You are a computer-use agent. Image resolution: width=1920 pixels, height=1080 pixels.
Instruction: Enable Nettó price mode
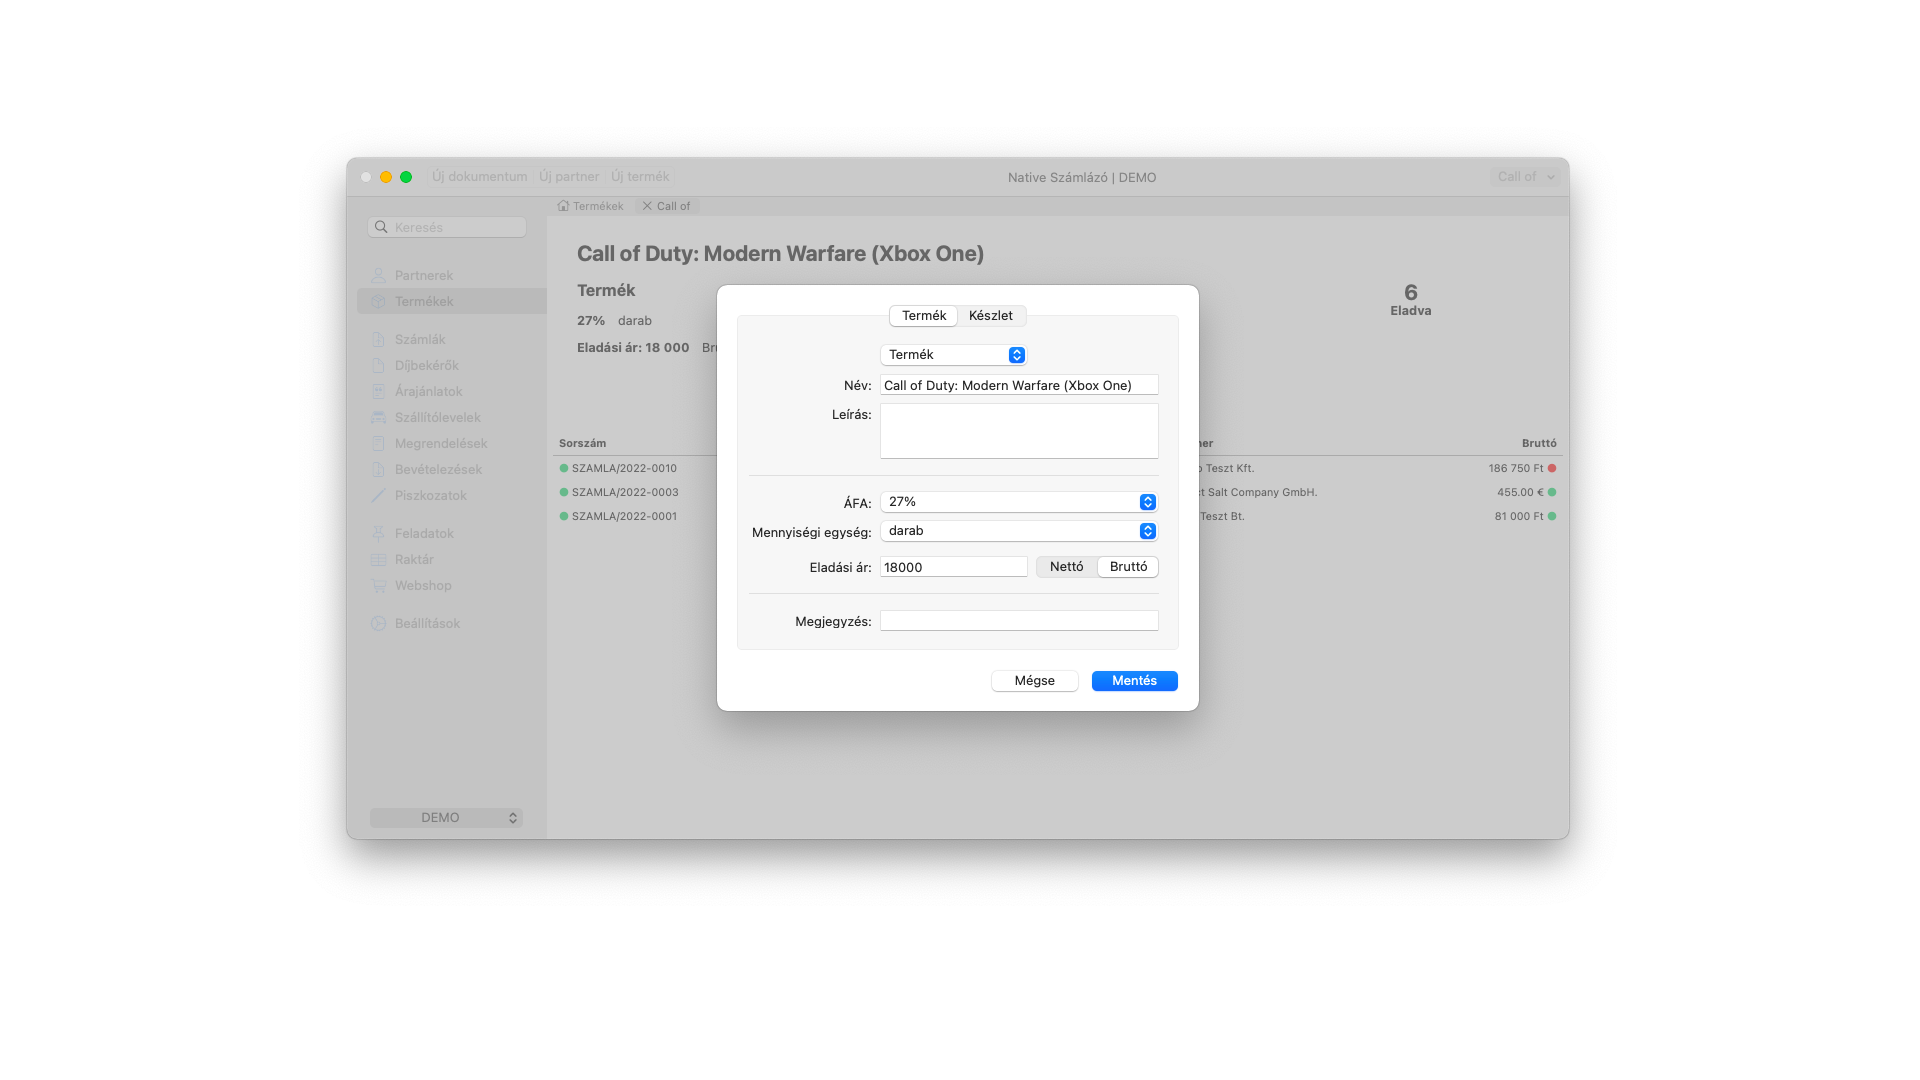(1066, 566)
